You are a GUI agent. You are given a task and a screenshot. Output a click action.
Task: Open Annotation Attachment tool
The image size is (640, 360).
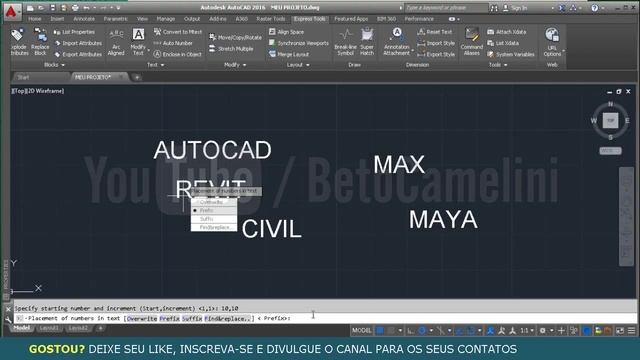point(396,42)
